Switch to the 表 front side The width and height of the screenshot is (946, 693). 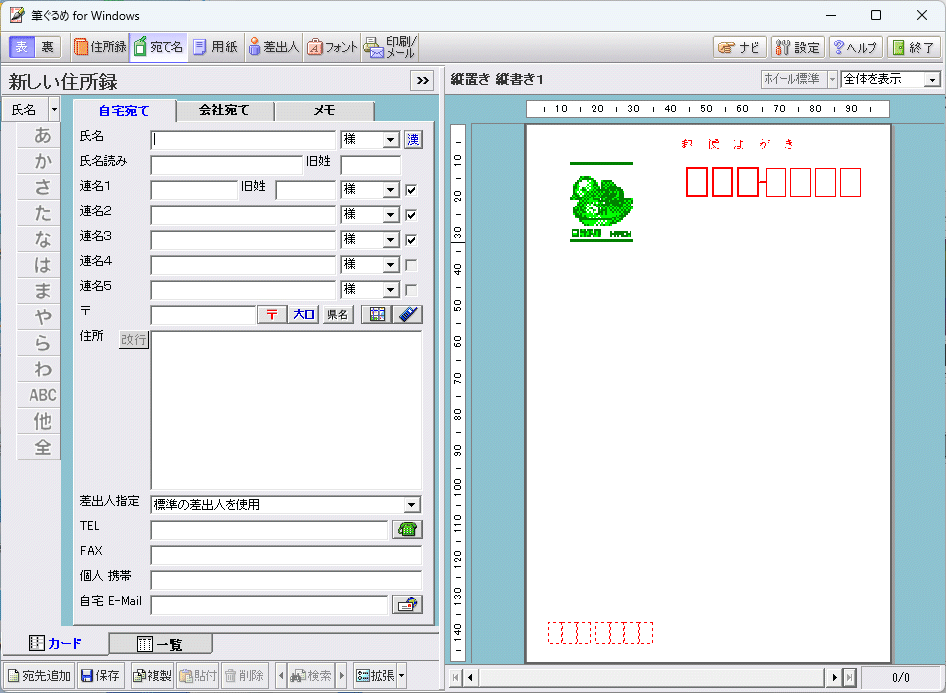click(22, 47)
